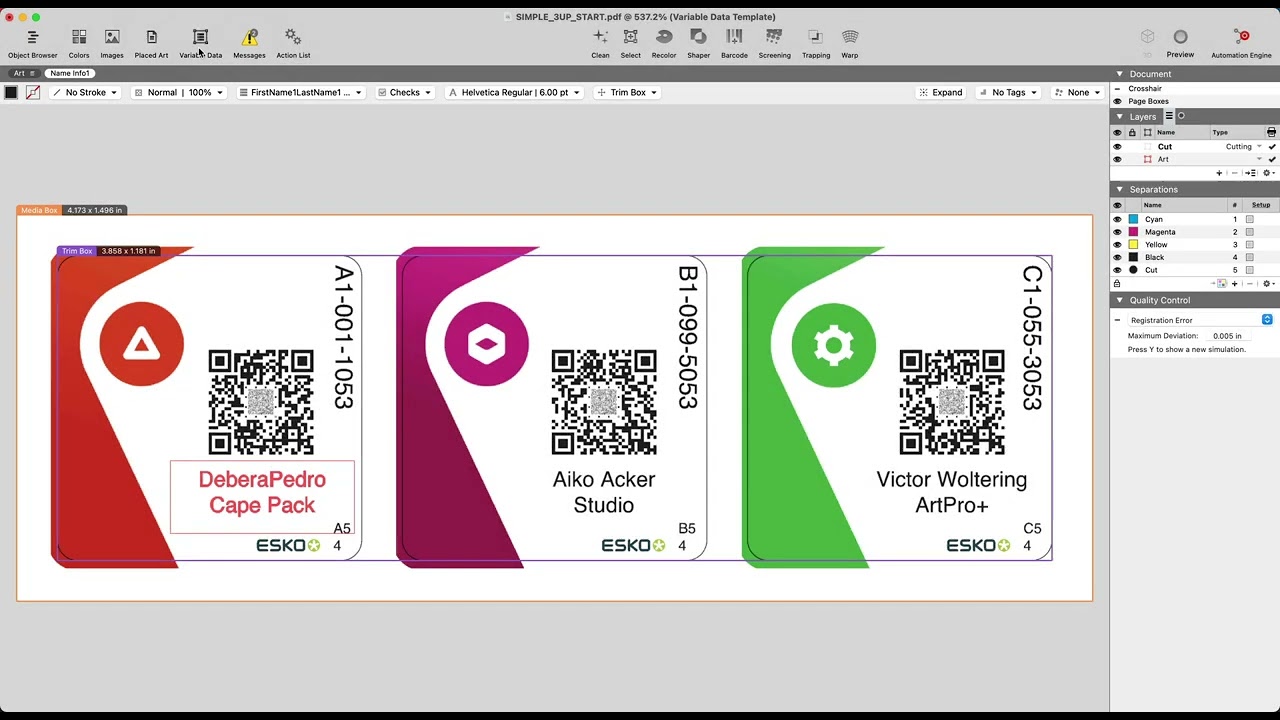Open the FirstName1LastName1 field dropdown
The image size is (1280, 720).
[x=300, y=92]
